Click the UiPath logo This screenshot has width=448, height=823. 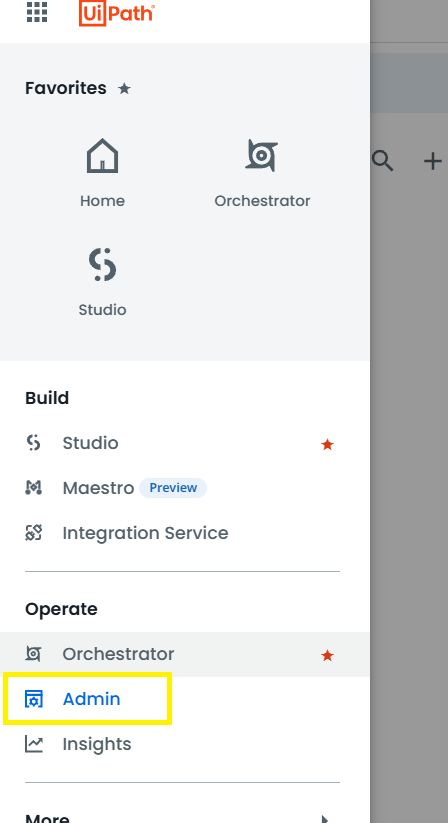click(116, 13)
